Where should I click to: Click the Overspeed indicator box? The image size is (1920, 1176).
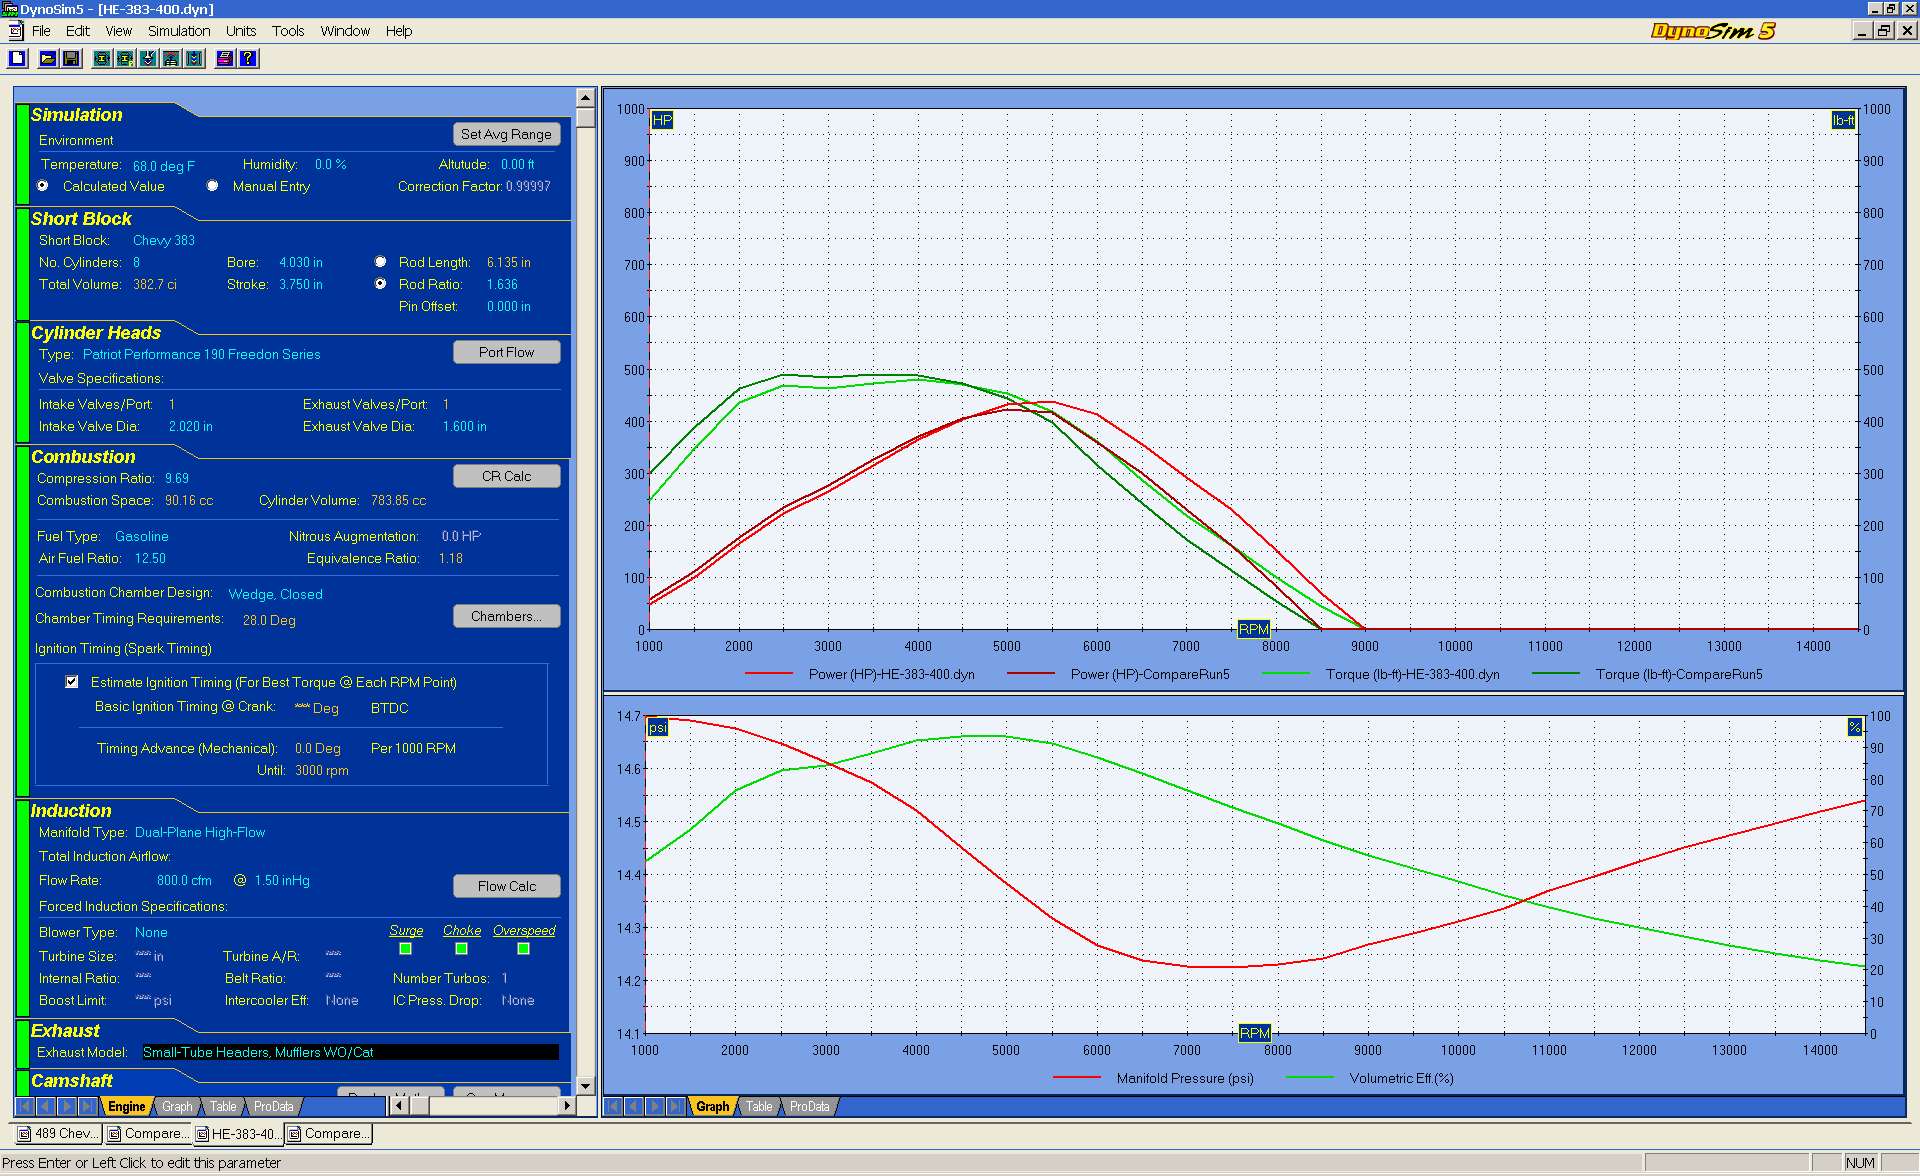[x=523, y=949]
